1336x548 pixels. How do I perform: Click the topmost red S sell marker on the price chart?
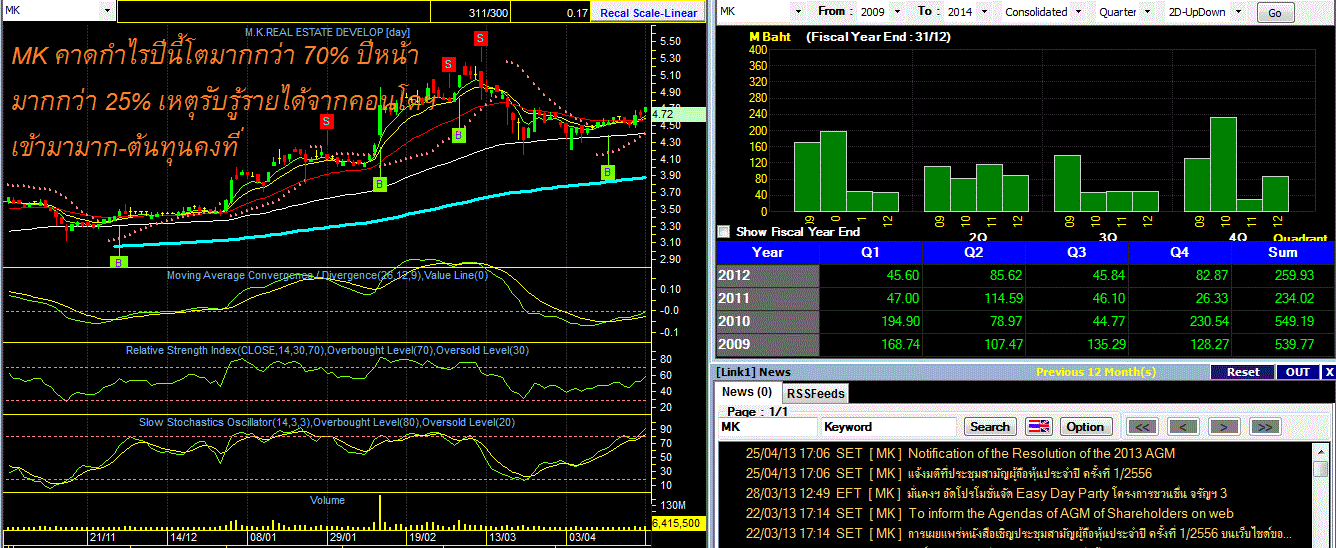click(481, 38)
